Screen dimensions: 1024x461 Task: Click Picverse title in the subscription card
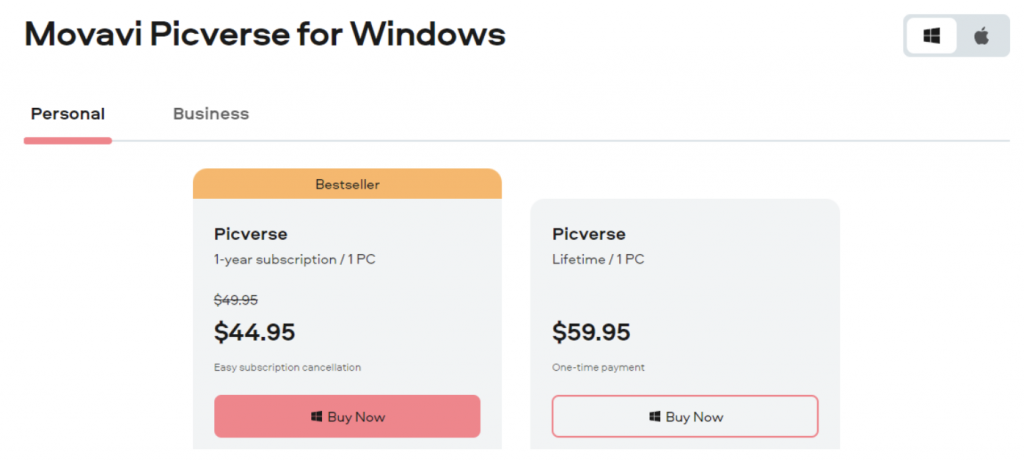250,234
